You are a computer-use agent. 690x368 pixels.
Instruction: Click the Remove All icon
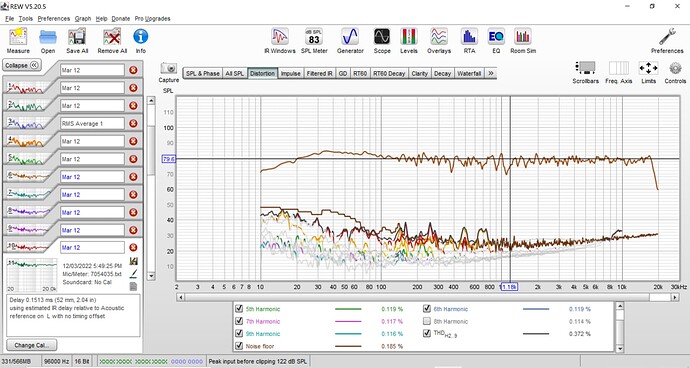pos(112,37)
